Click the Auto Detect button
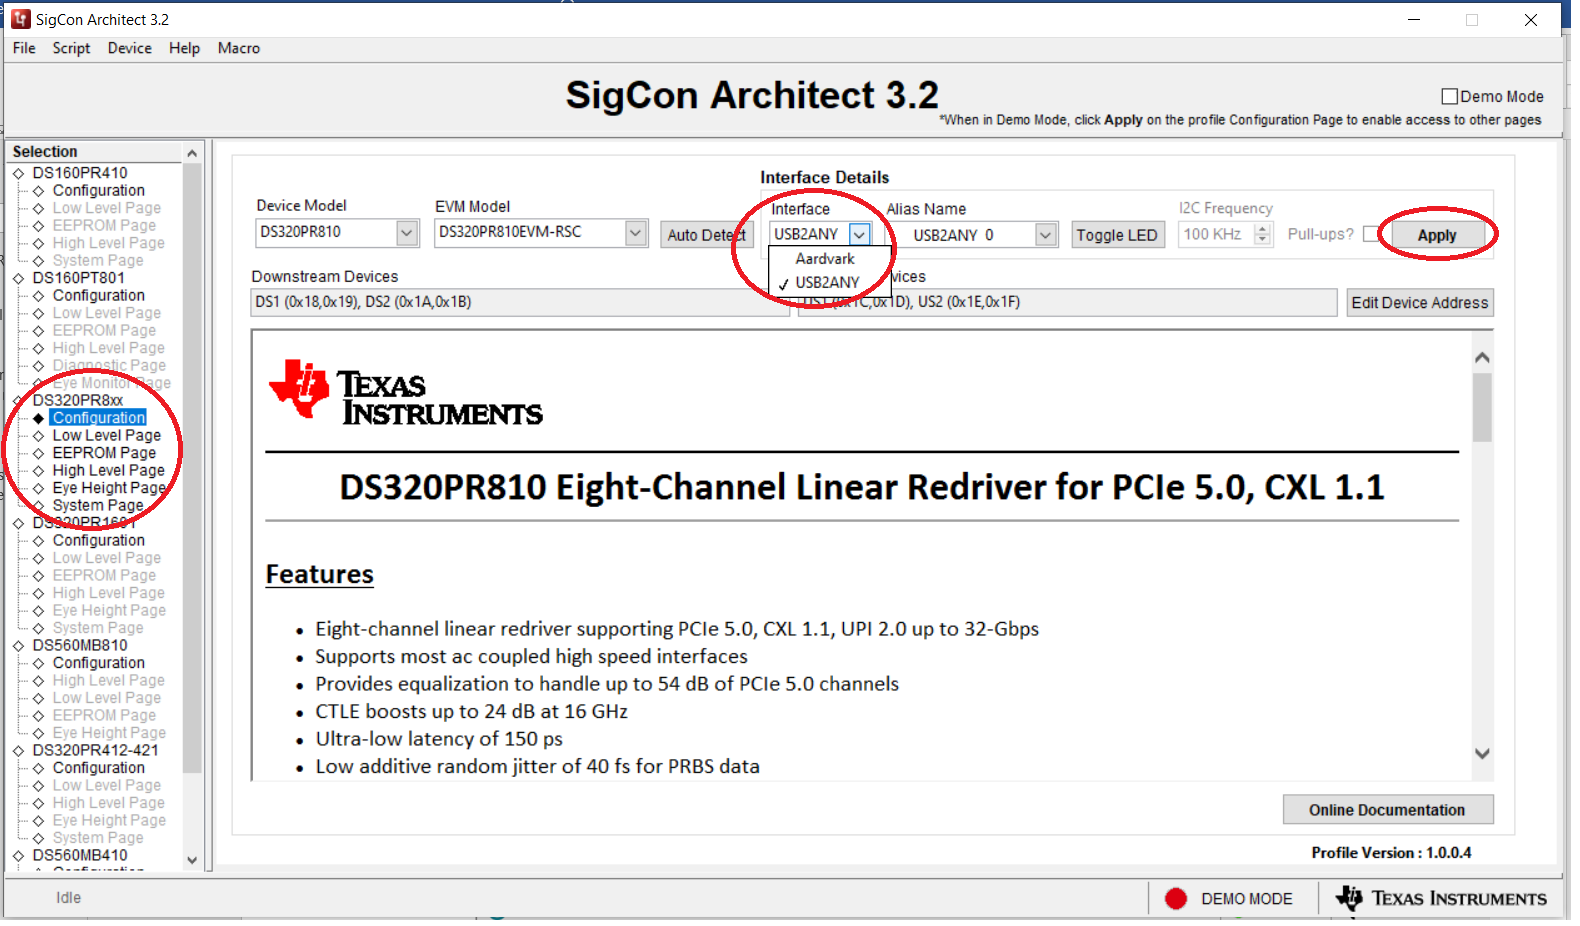The image size is (1580, 926). [706, 235]
